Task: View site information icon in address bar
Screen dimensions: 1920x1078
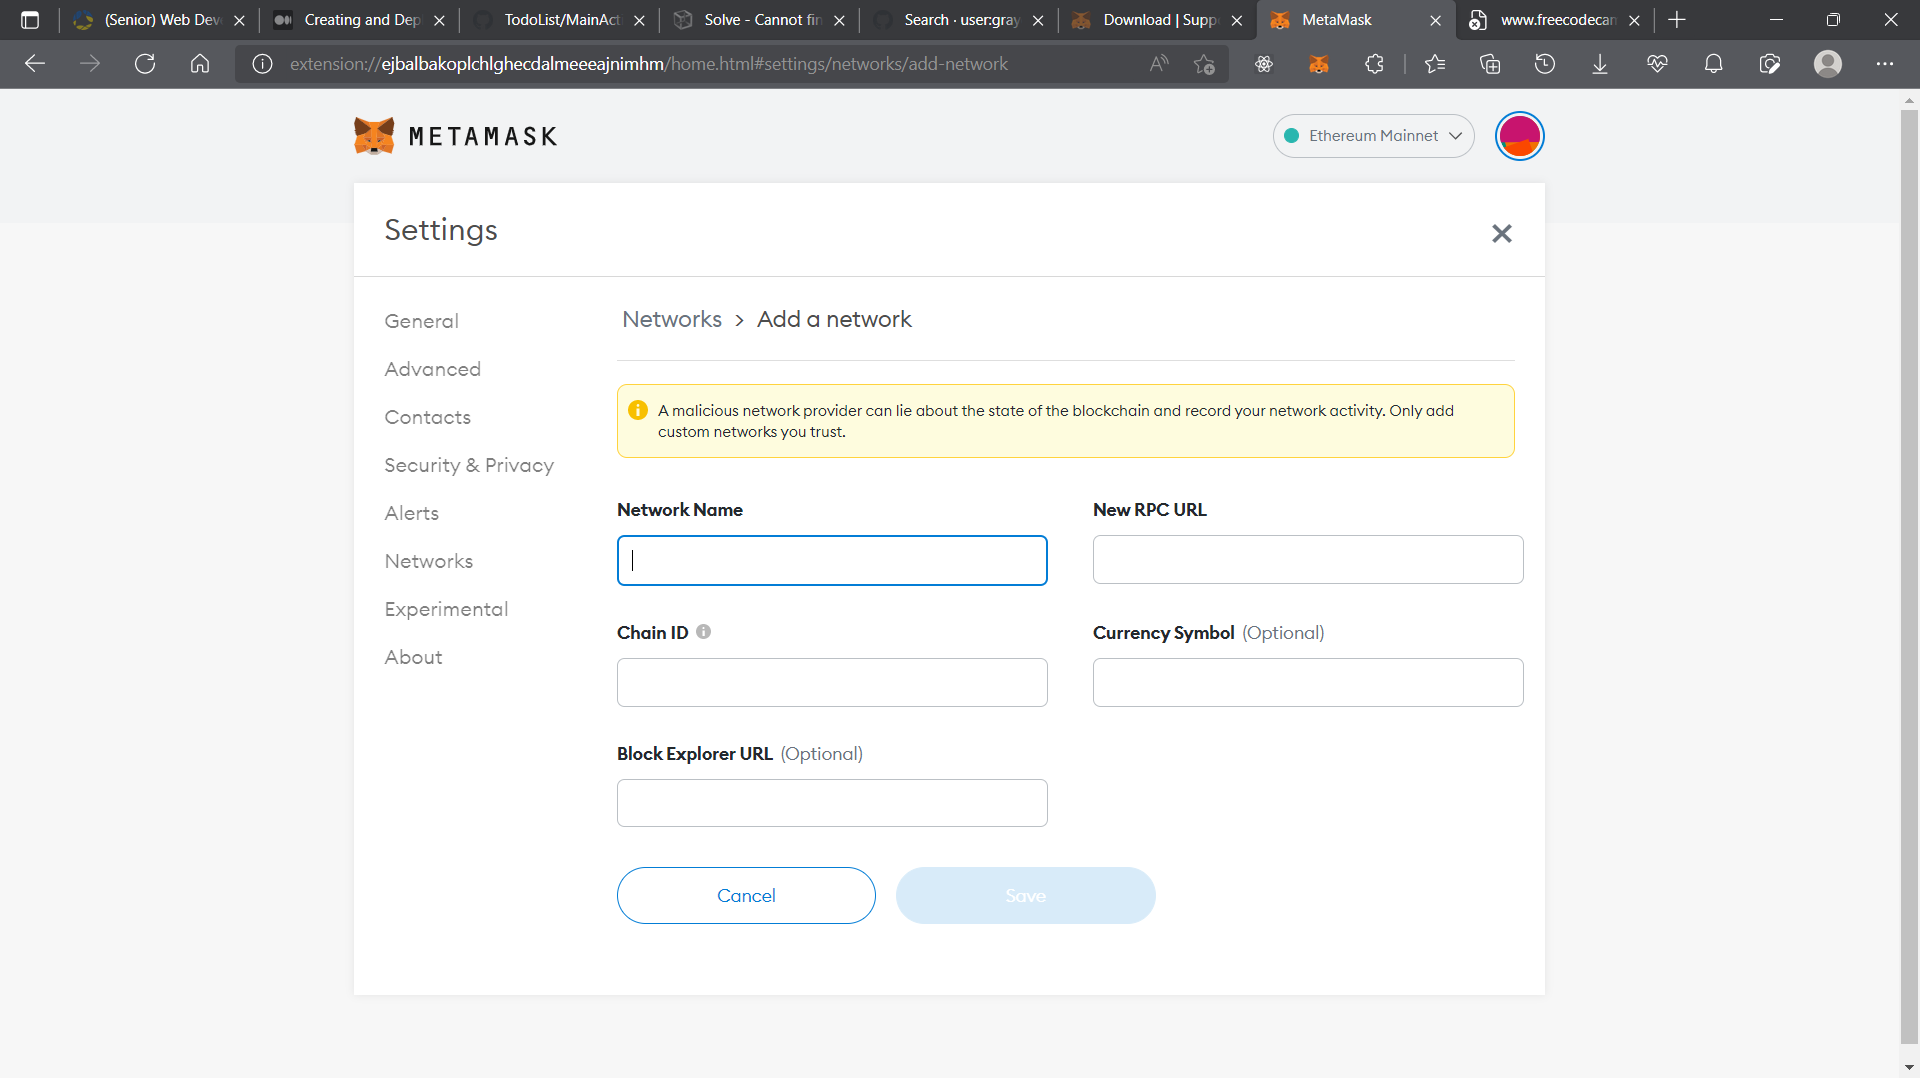Action: click(x=262, y=64)
